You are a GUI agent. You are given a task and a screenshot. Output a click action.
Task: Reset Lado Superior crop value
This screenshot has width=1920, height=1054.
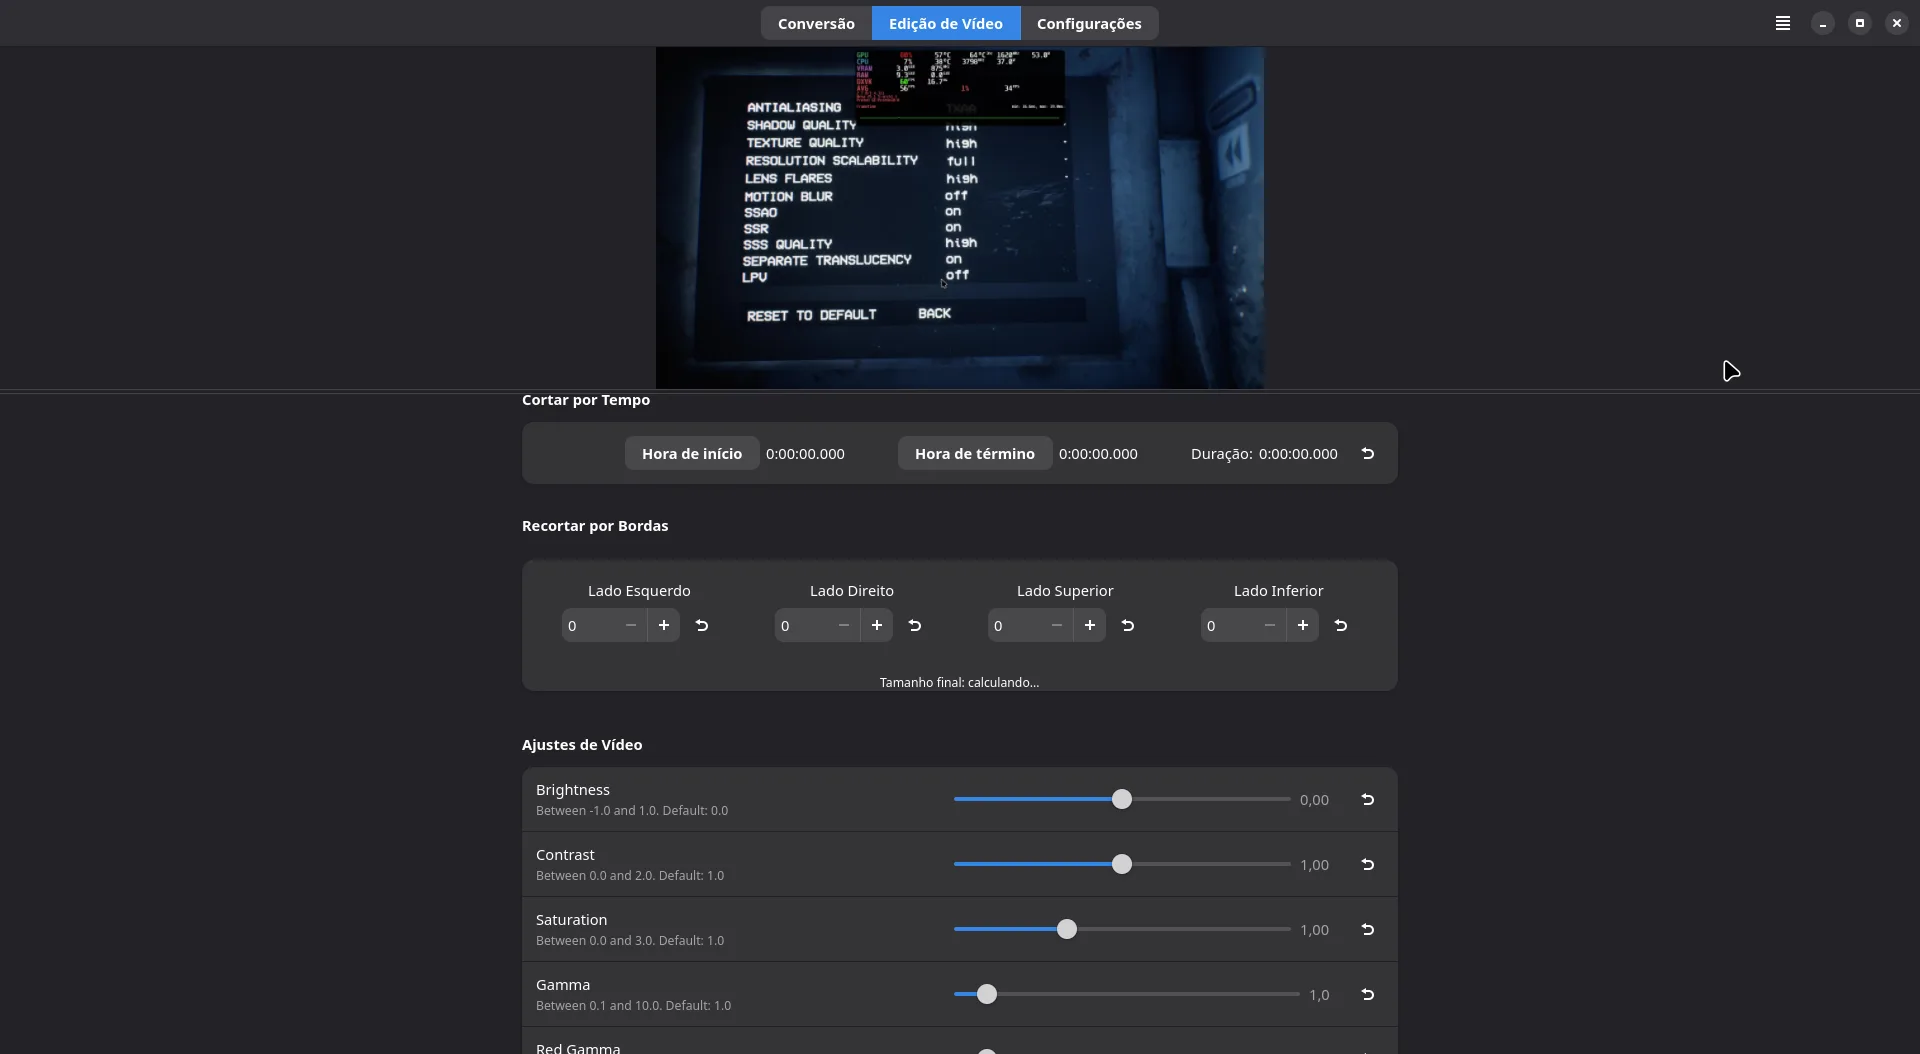[1128, 626]
